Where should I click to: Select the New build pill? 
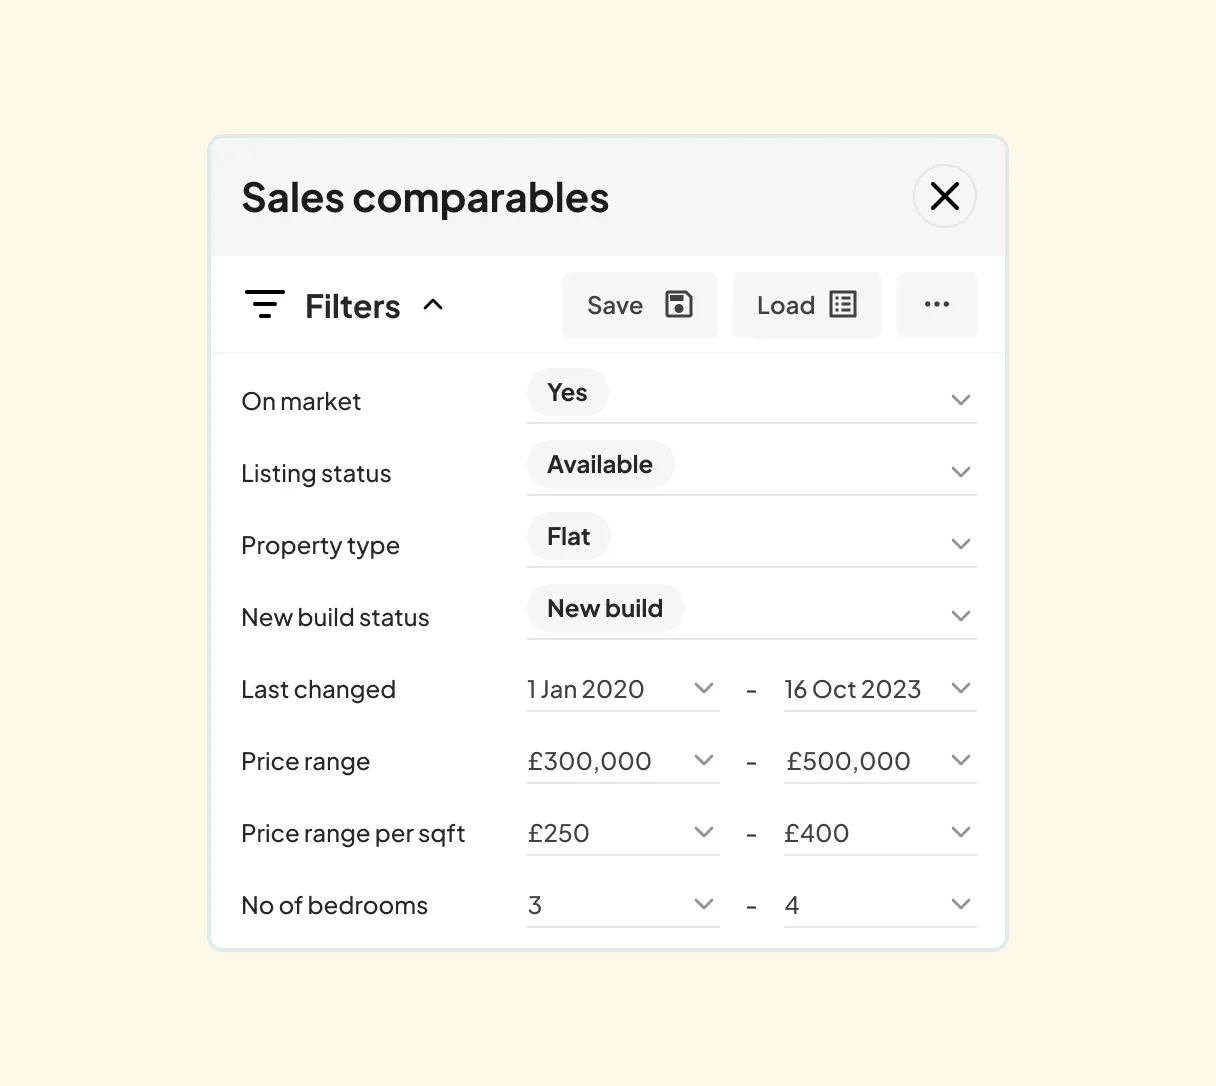pyautogui.click(x=604, y=608)
